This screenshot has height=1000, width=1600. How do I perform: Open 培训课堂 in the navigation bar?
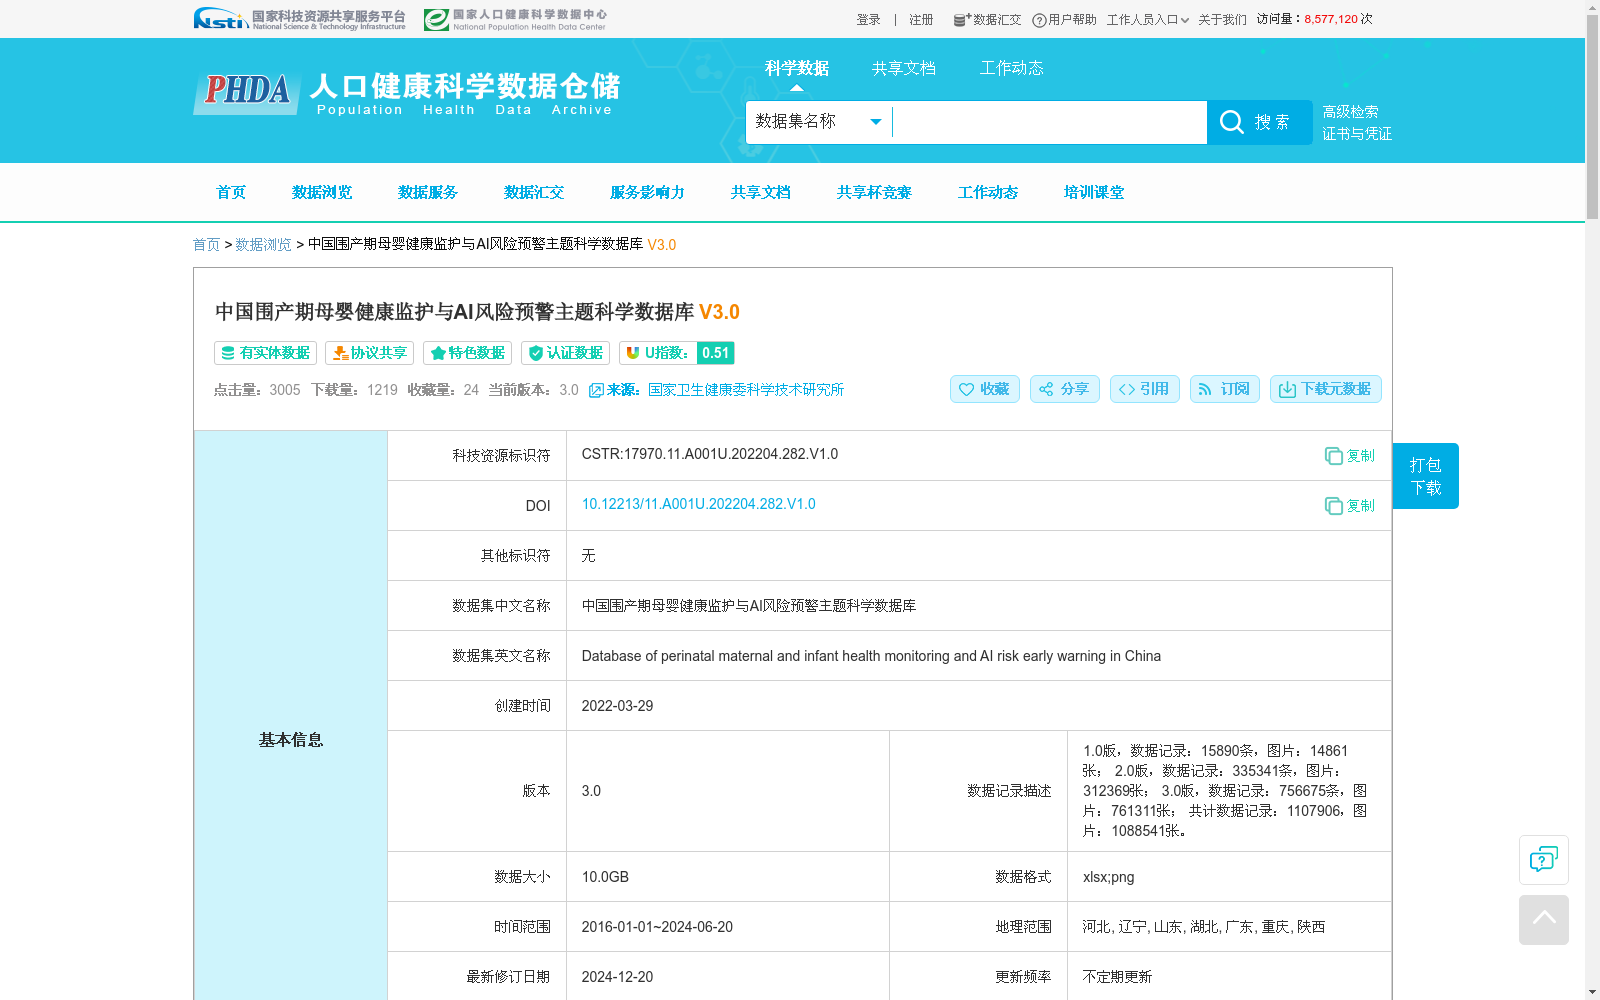pyautogui.click(x=1094, y=192)
